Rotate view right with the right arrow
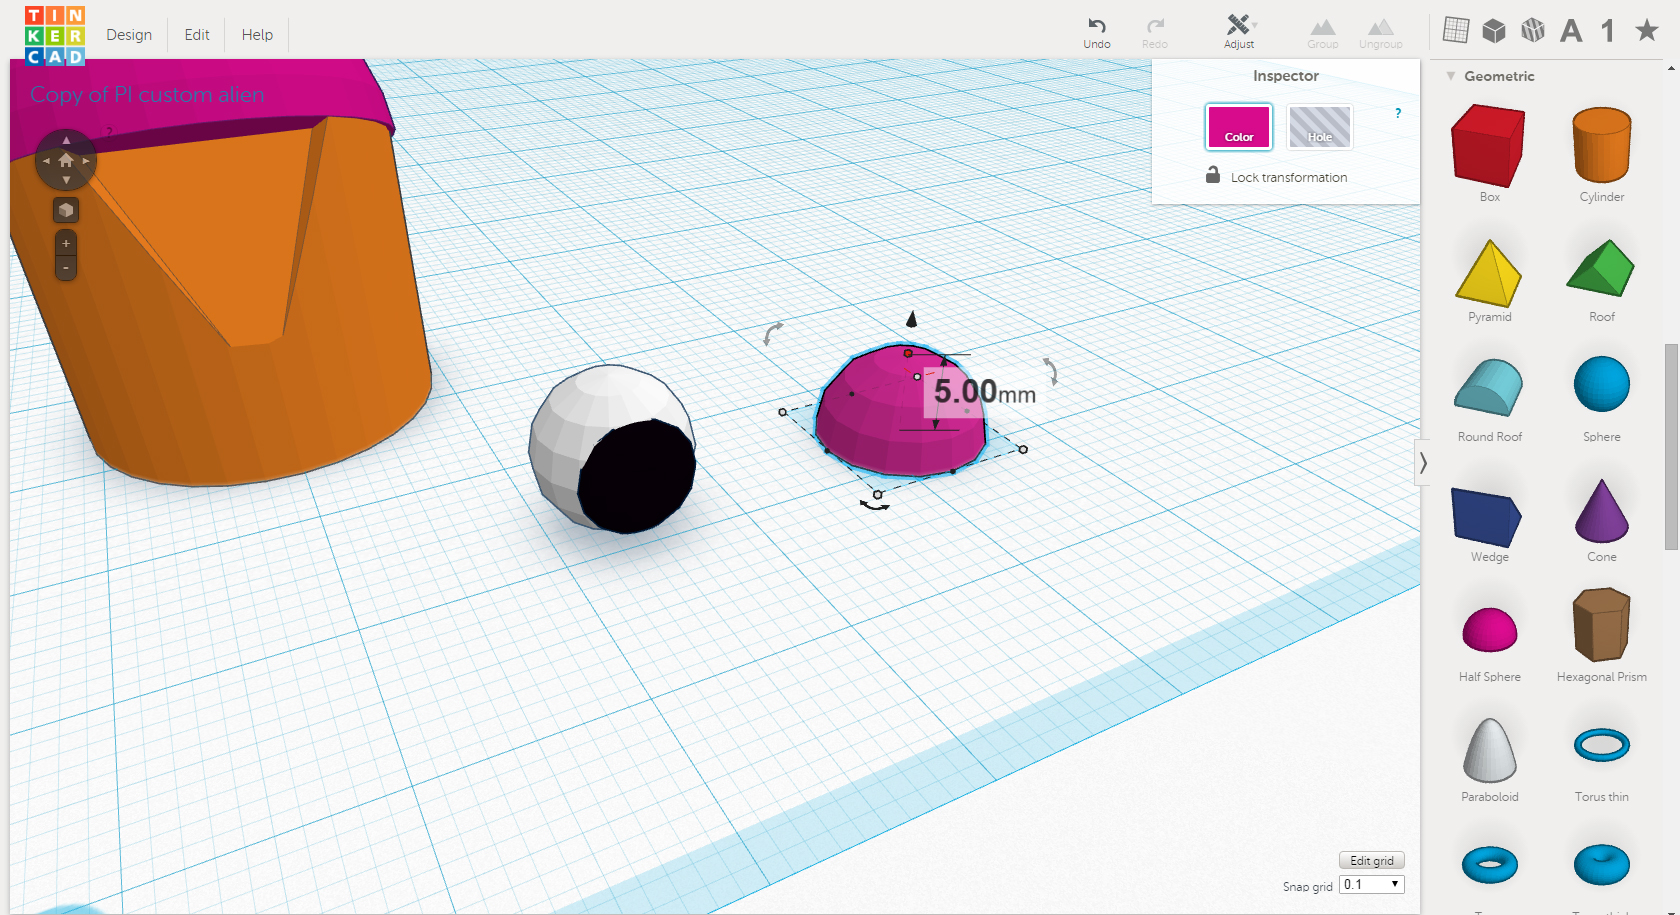 pyautogui.click(x=87, y=160)
